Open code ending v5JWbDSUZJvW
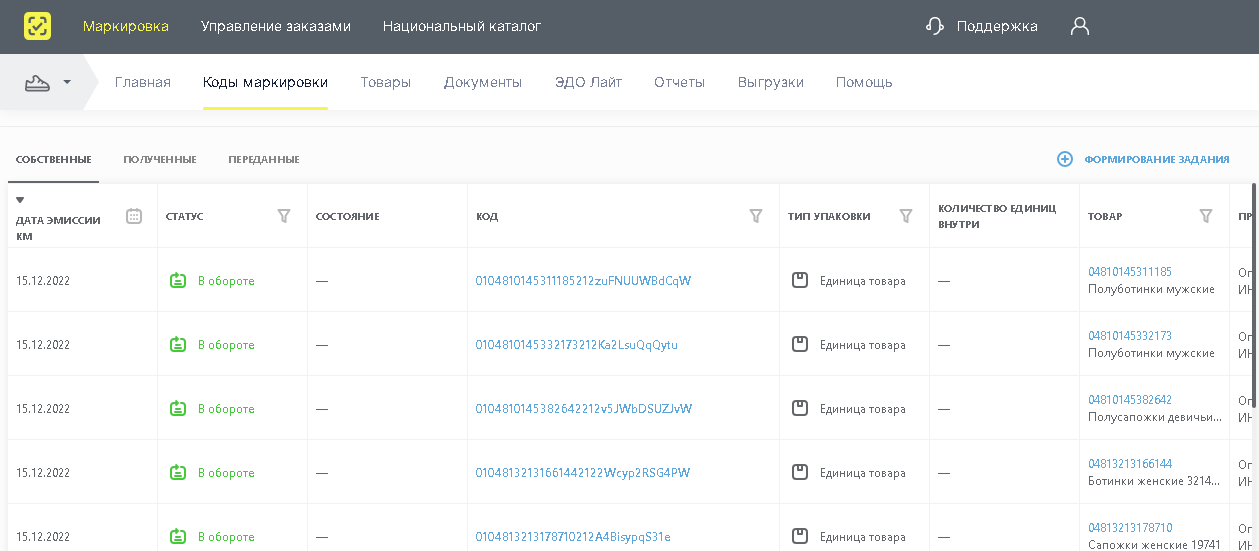Viewport: 1259px width, 551px height. tap(583, 409)
